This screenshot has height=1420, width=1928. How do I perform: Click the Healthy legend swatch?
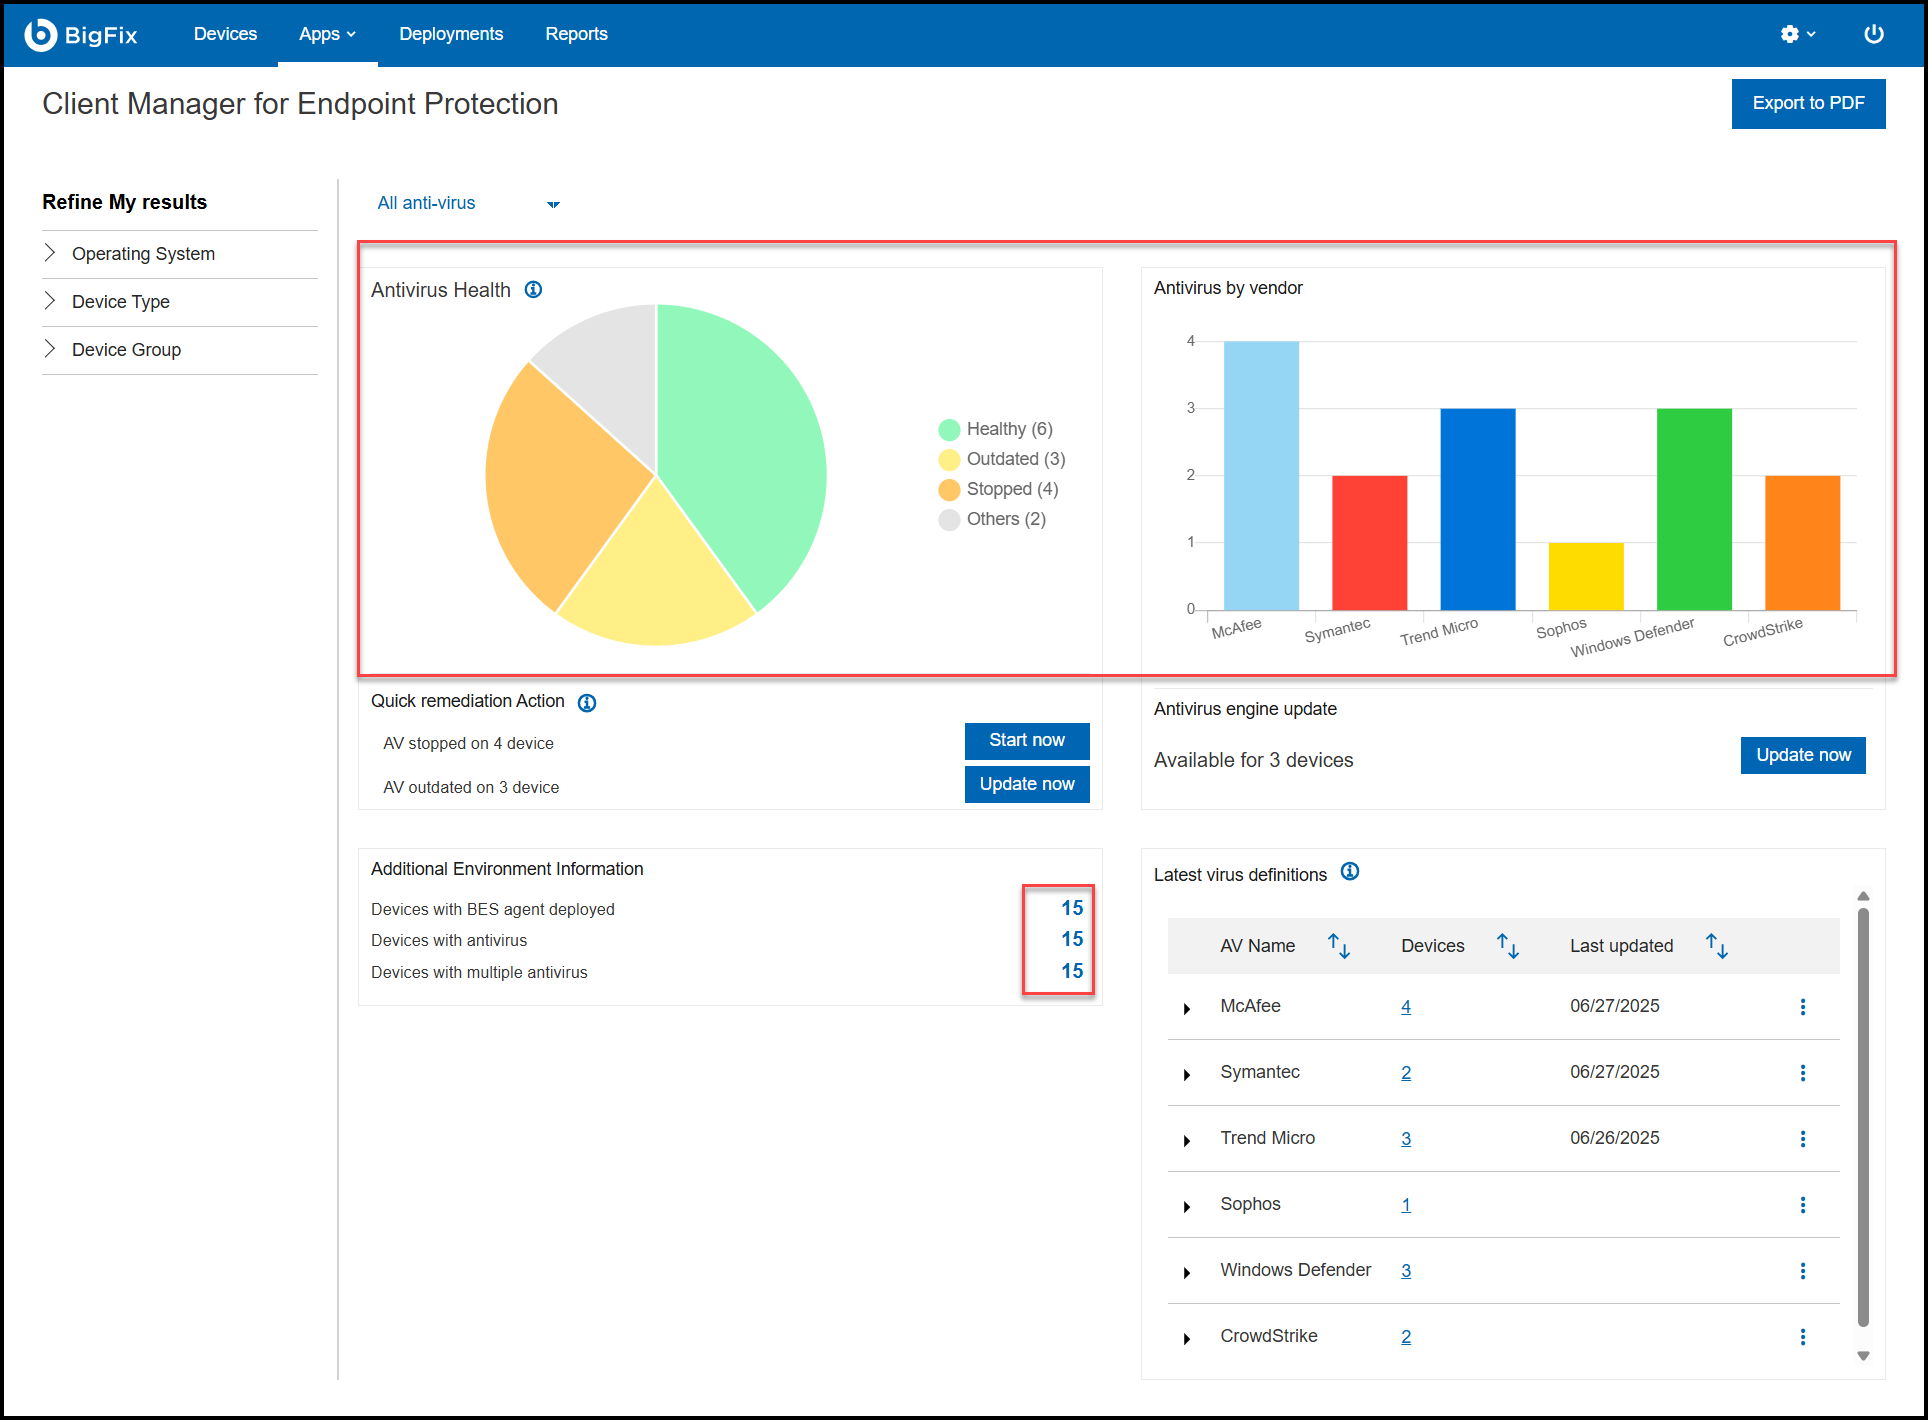point(949,430)
